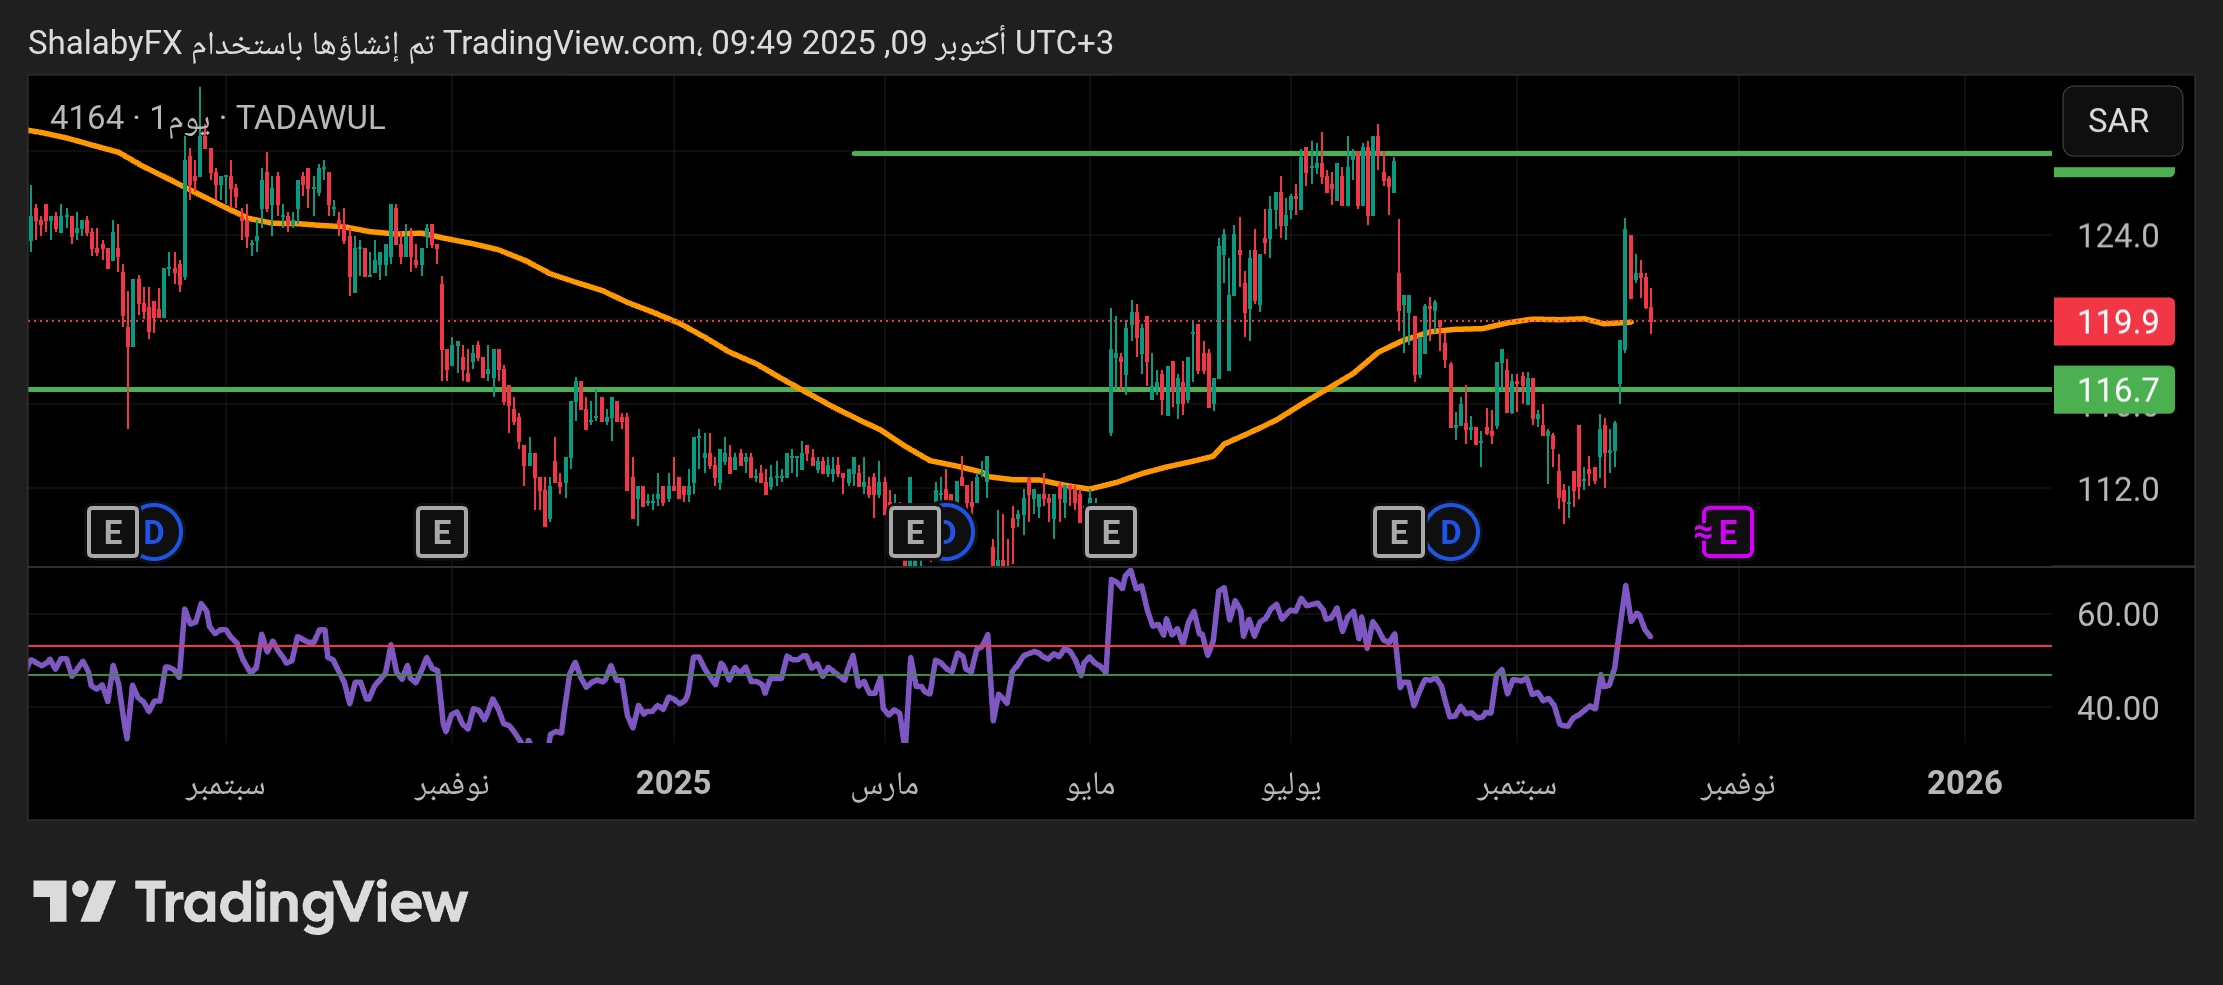Click the 2025 year label on time axis

(673, 783)
